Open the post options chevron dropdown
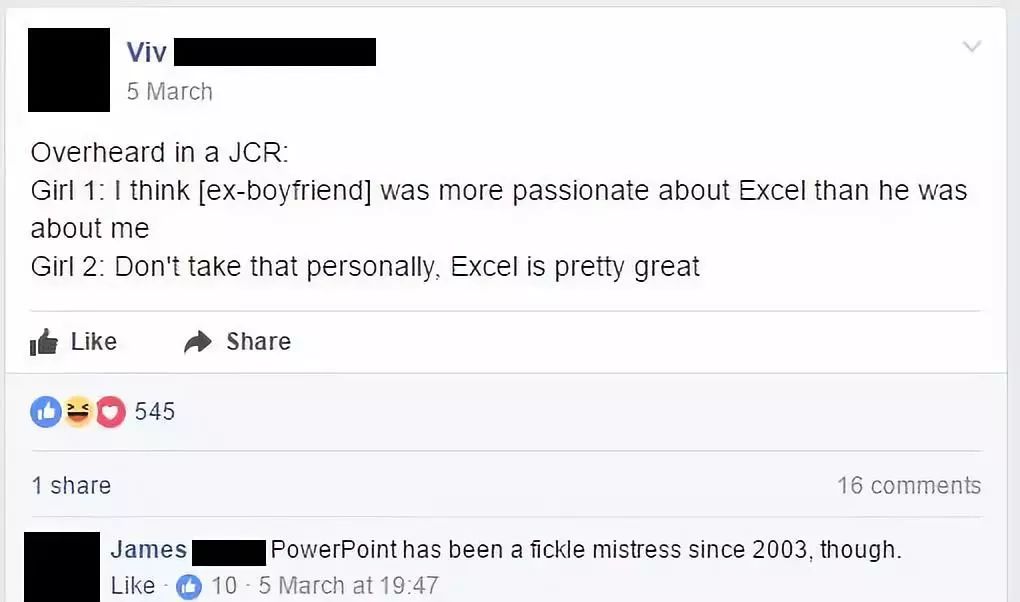1020x602 pixels. point(971,47)
